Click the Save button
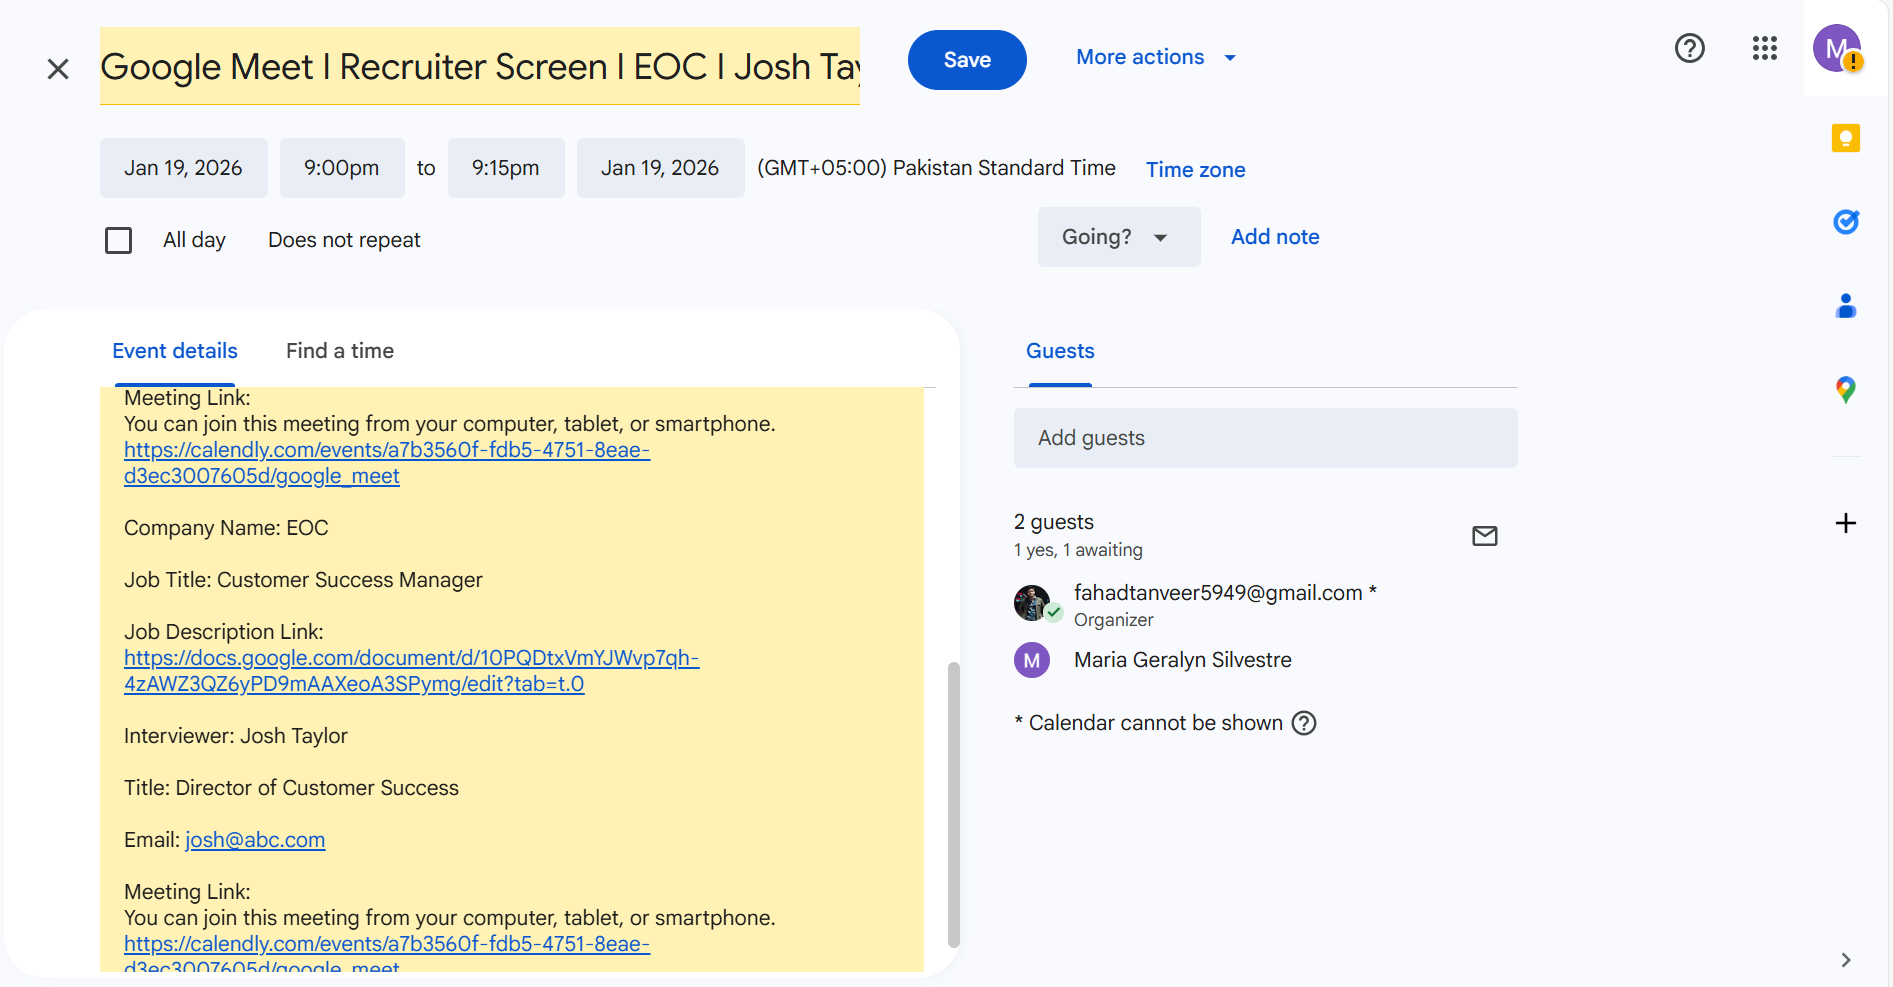 (967, 60)
